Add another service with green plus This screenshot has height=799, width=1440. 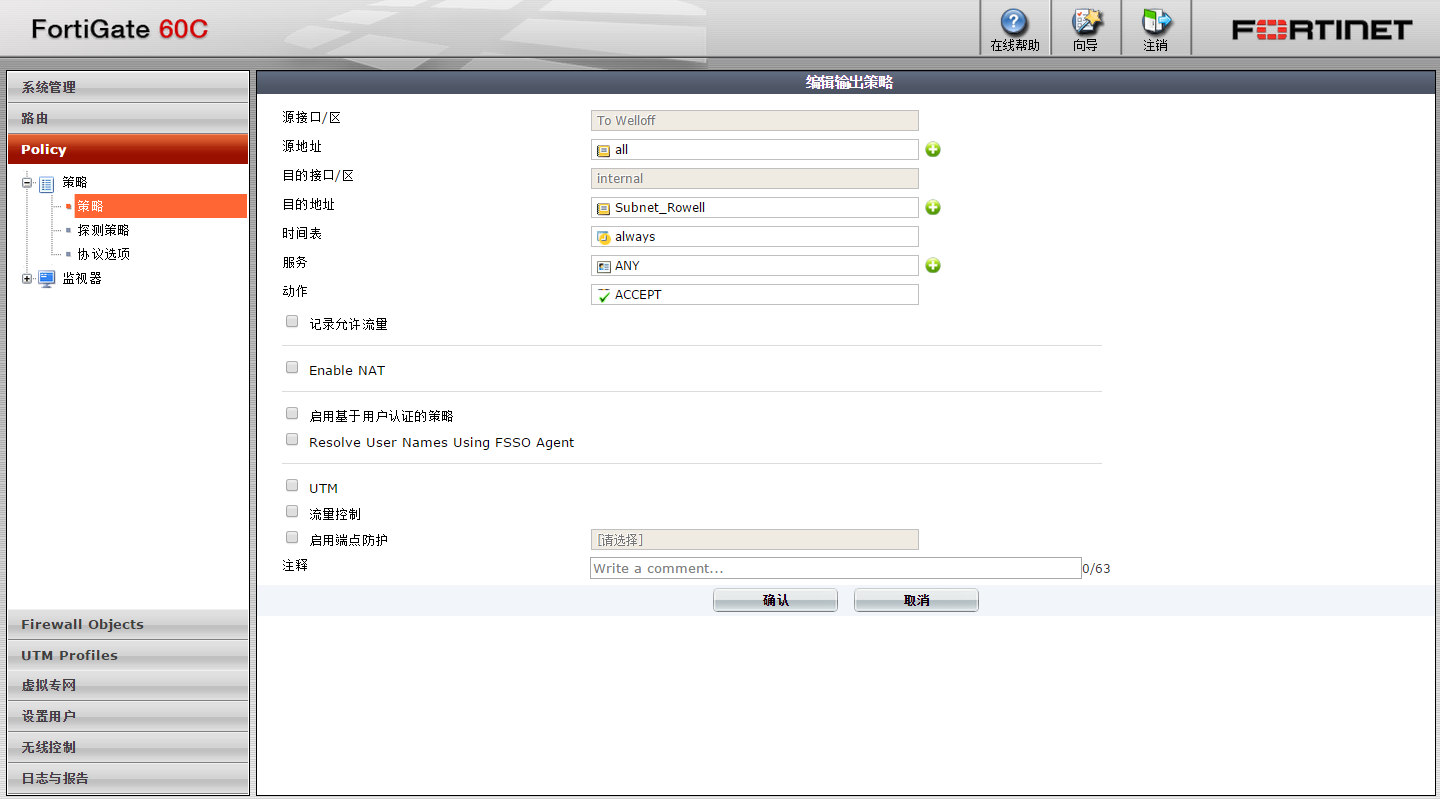(x=933, y=266)
